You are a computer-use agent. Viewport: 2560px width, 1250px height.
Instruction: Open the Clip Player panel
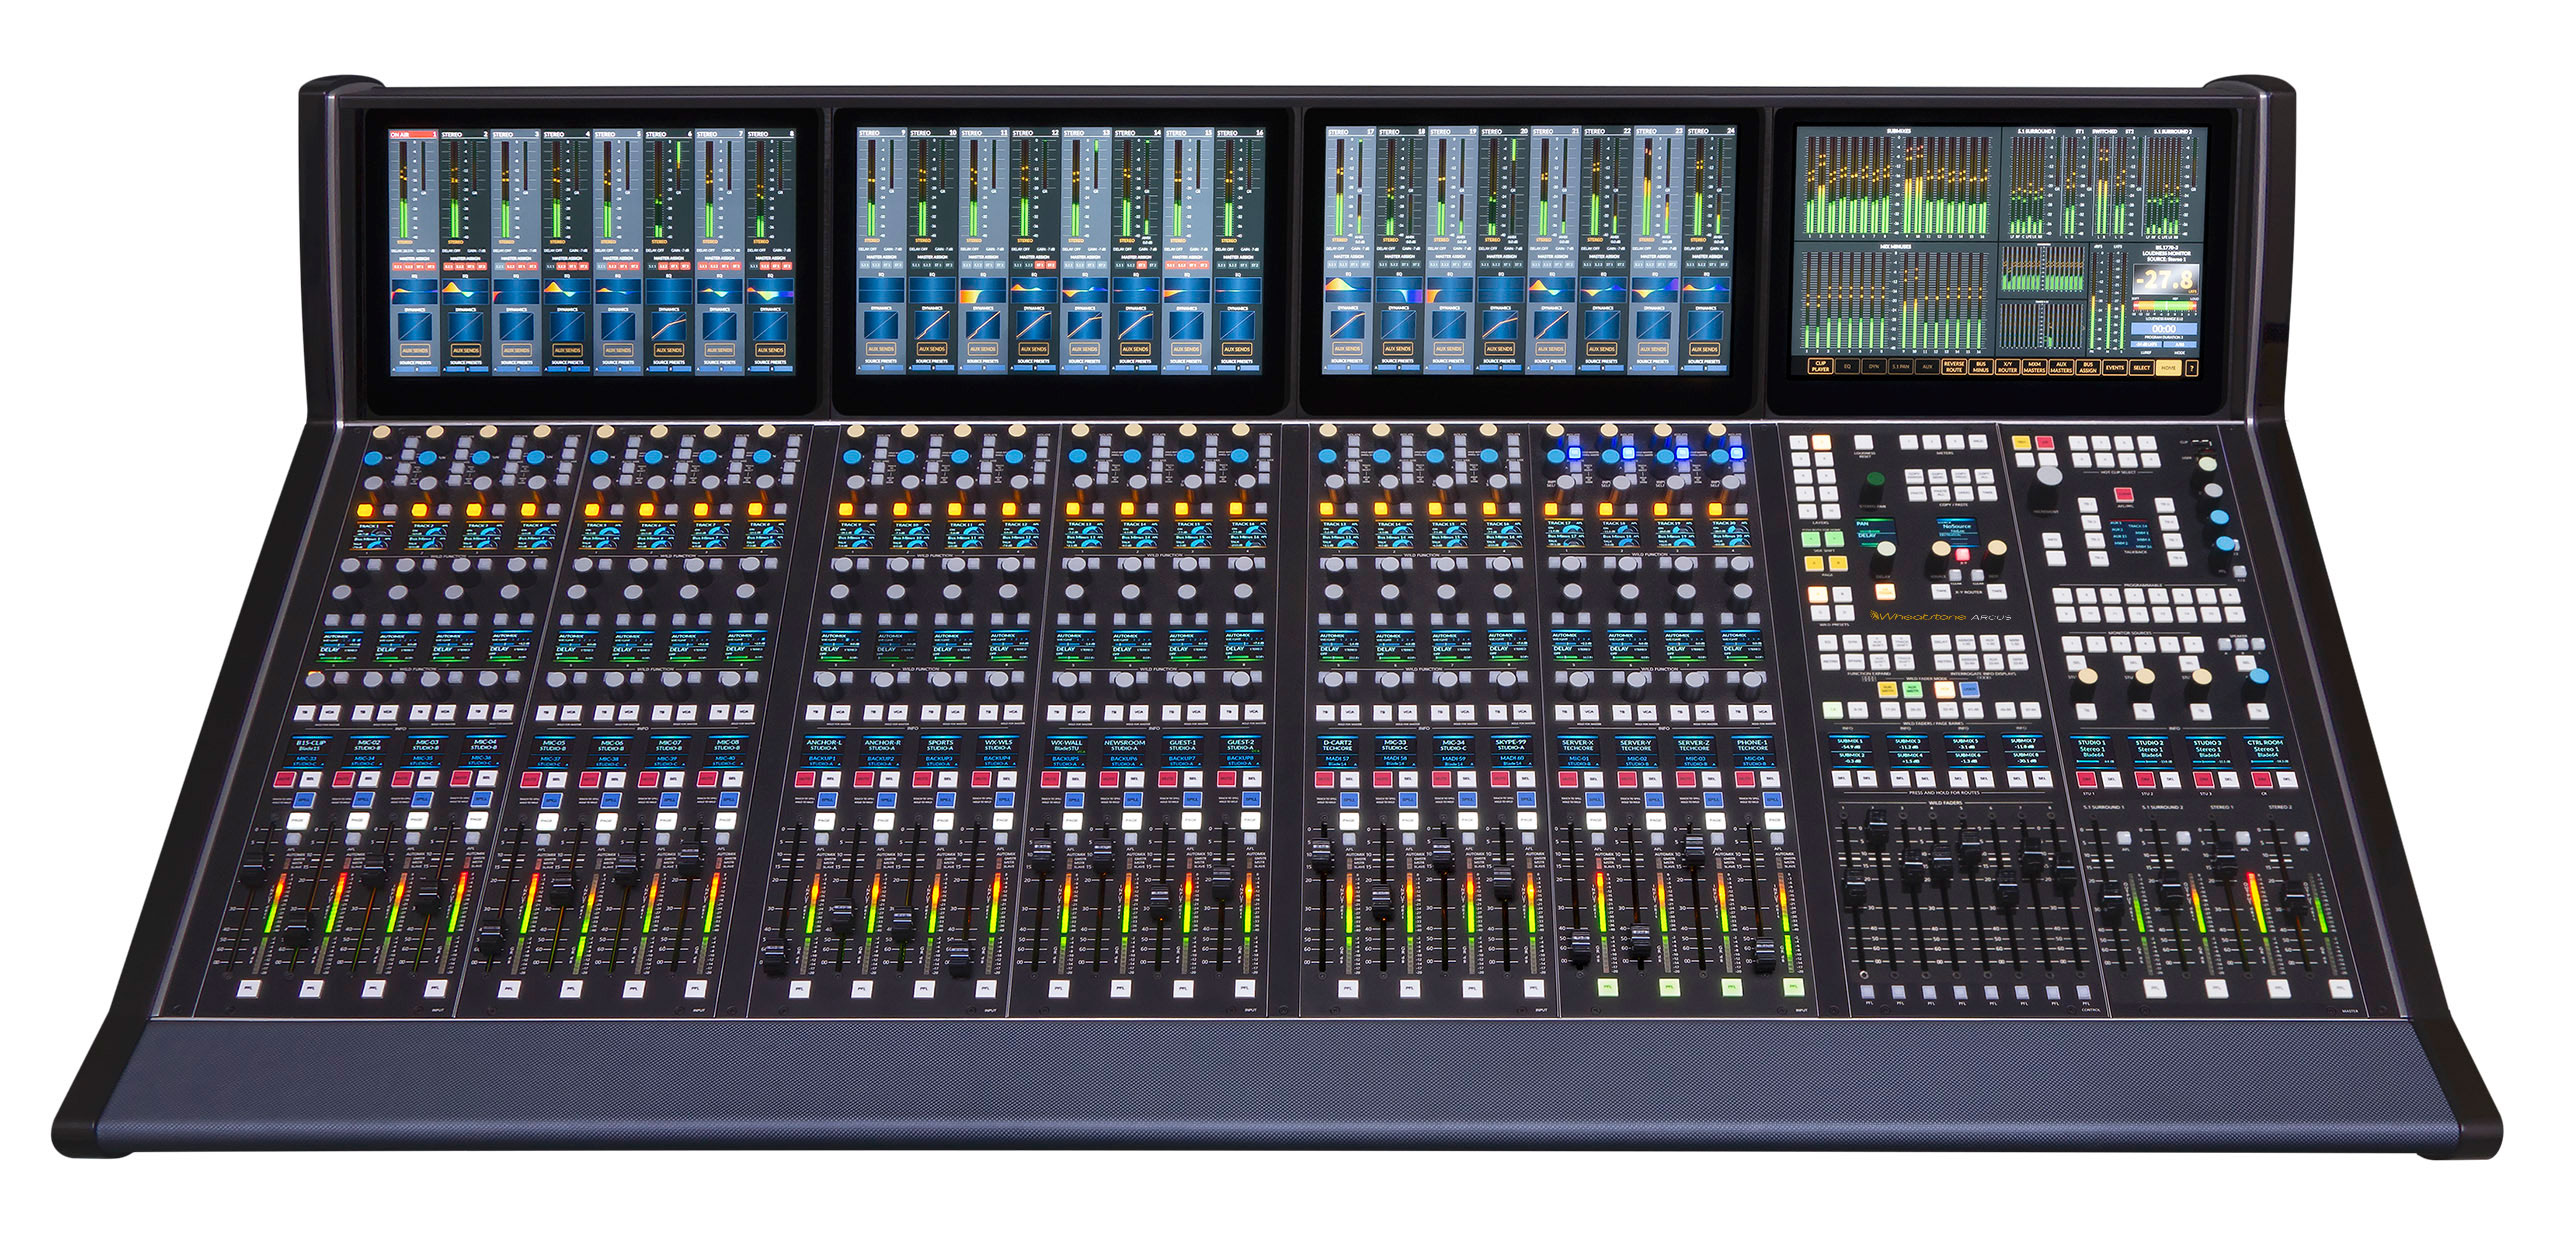(x=1820, y=367)
